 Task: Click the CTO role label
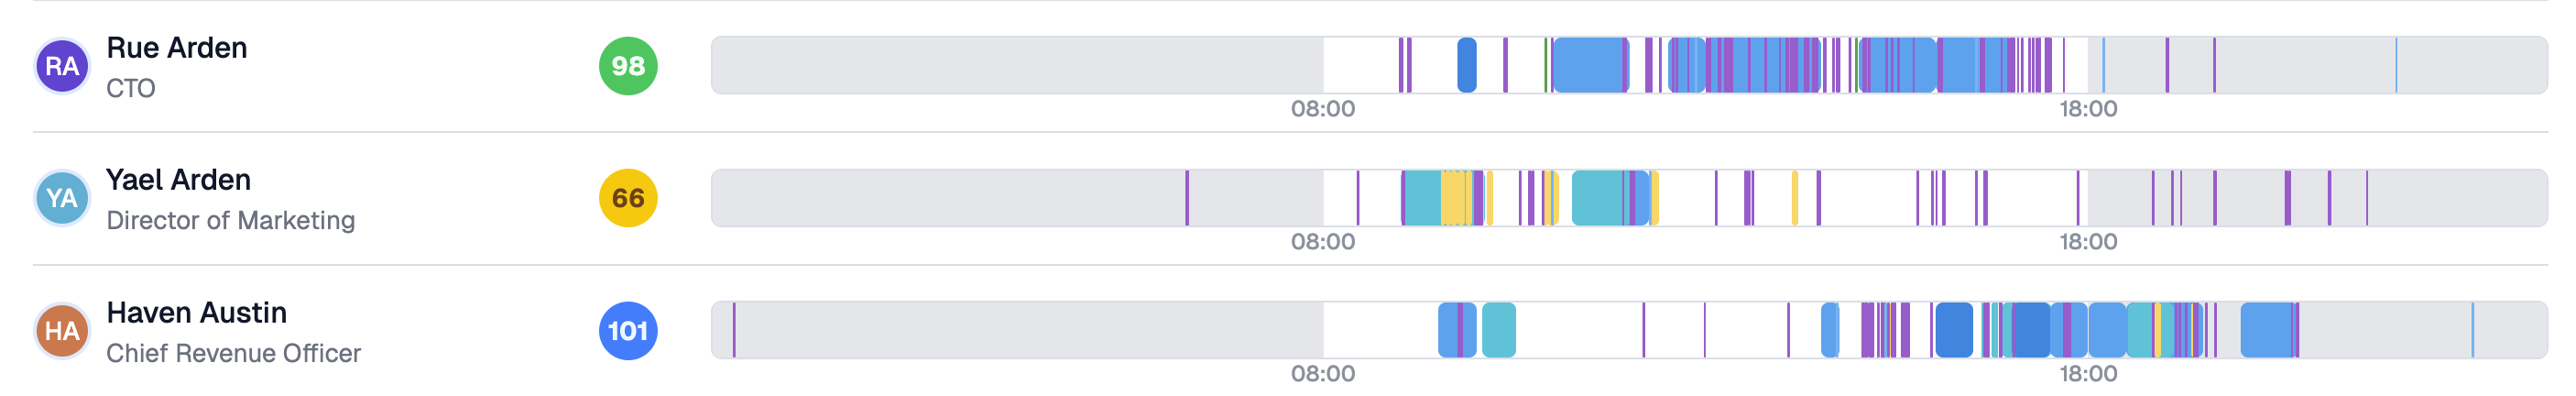[x=131, y=89]
